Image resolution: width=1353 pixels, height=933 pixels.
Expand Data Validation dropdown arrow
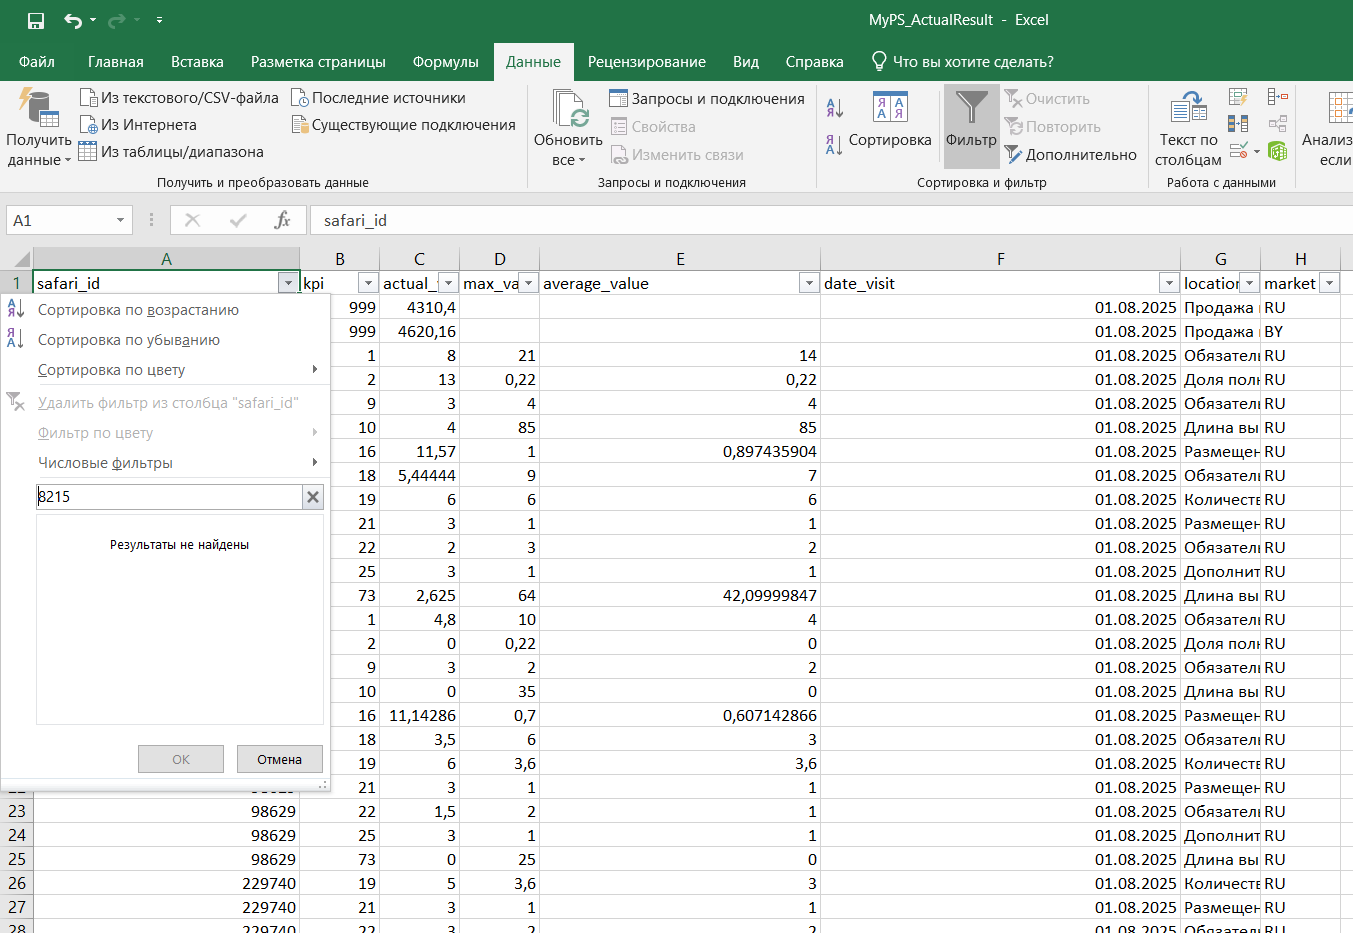[1257, 152]
